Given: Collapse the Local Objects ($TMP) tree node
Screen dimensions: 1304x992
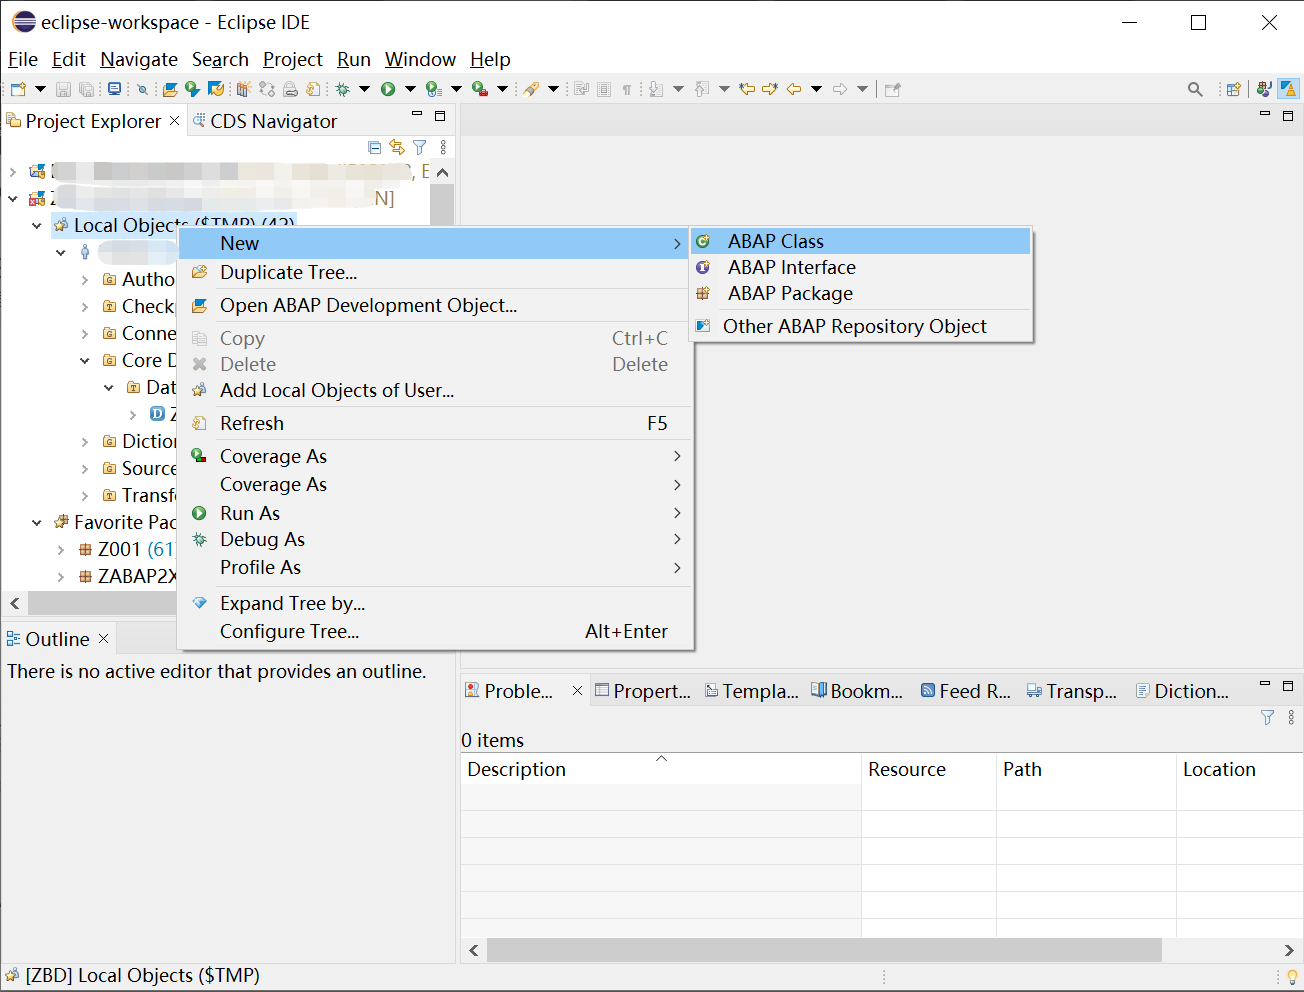Looking at the screenshot, I should [36, 225].
